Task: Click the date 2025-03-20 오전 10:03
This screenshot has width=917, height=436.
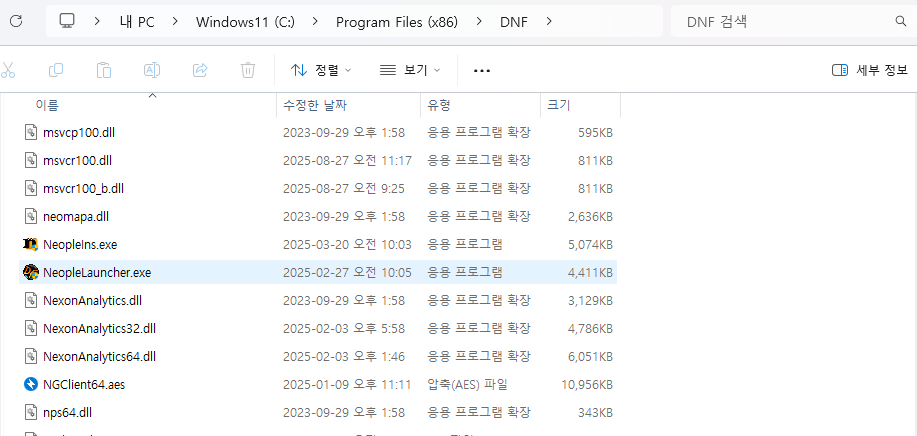Action: [x=347, y=245]
